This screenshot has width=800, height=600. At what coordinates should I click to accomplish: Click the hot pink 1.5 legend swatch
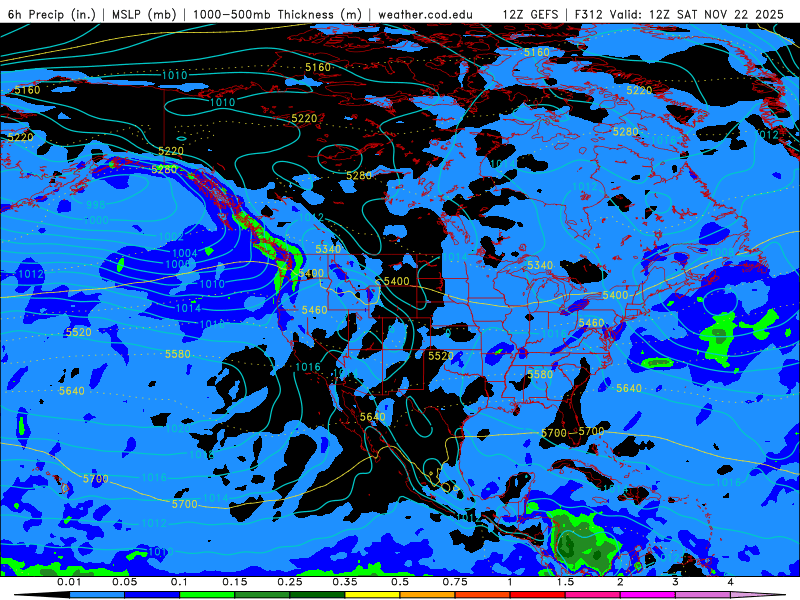click(593, 595)
